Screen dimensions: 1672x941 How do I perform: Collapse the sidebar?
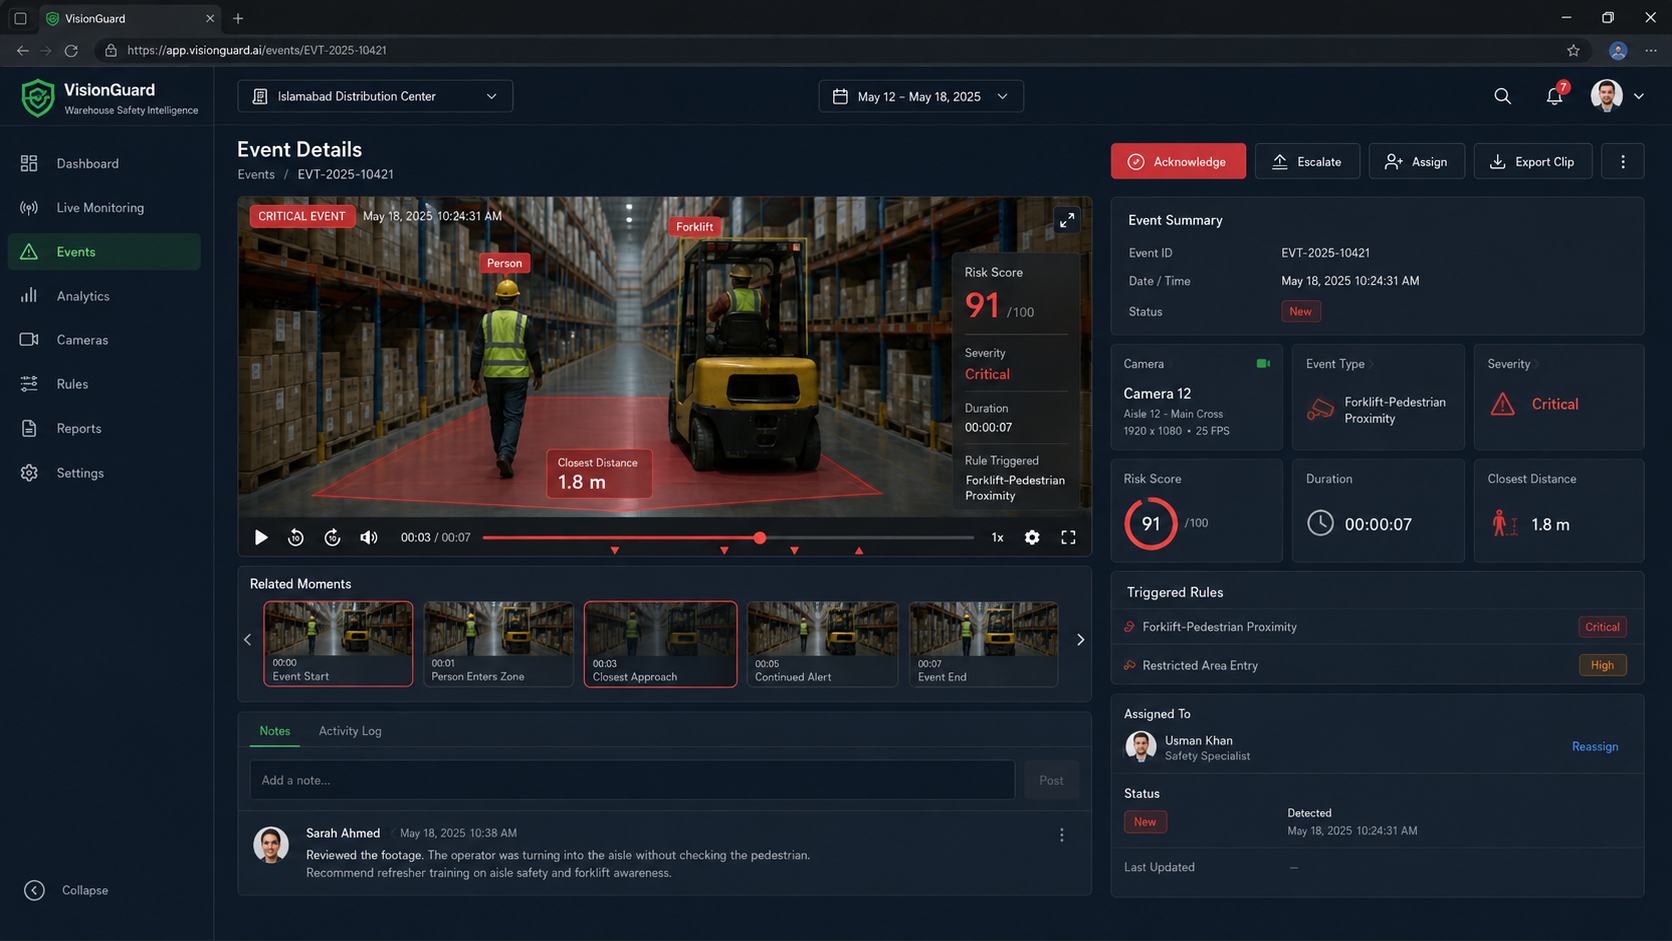[x=66, y=890]
